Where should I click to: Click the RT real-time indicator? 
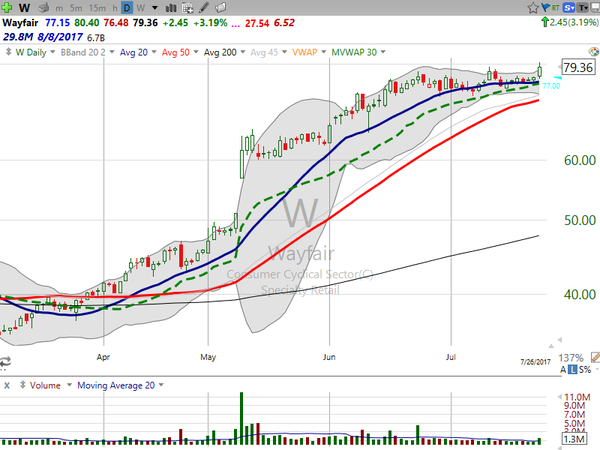pyautogui.click(x=556, y=7)
